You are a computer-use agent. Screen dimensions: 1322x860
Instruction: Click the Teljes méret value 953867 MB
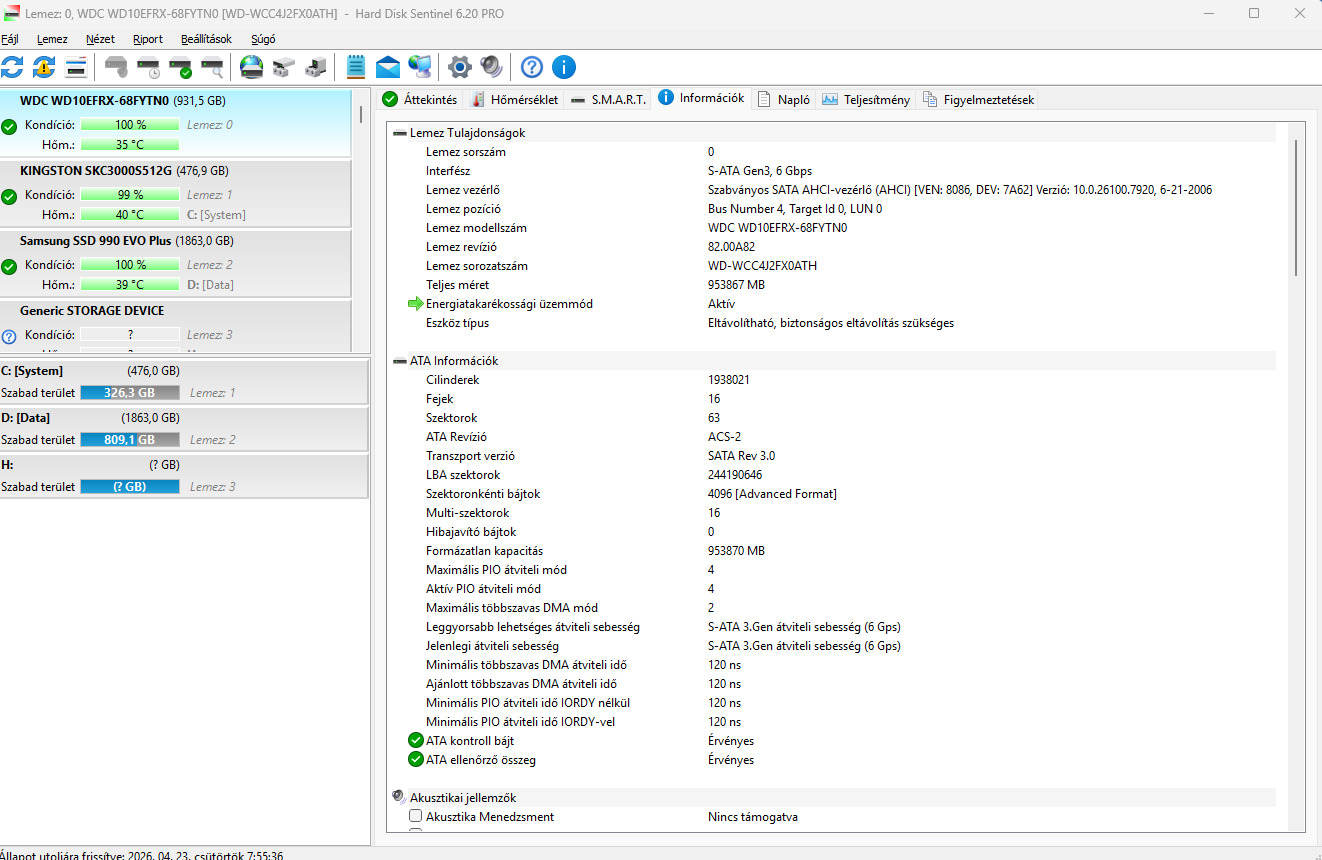737,285
